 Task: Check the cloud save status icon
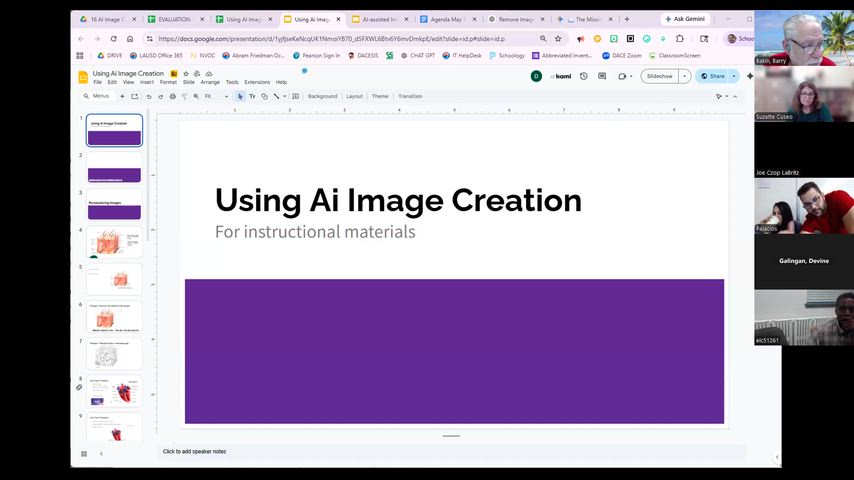(209, 74)
